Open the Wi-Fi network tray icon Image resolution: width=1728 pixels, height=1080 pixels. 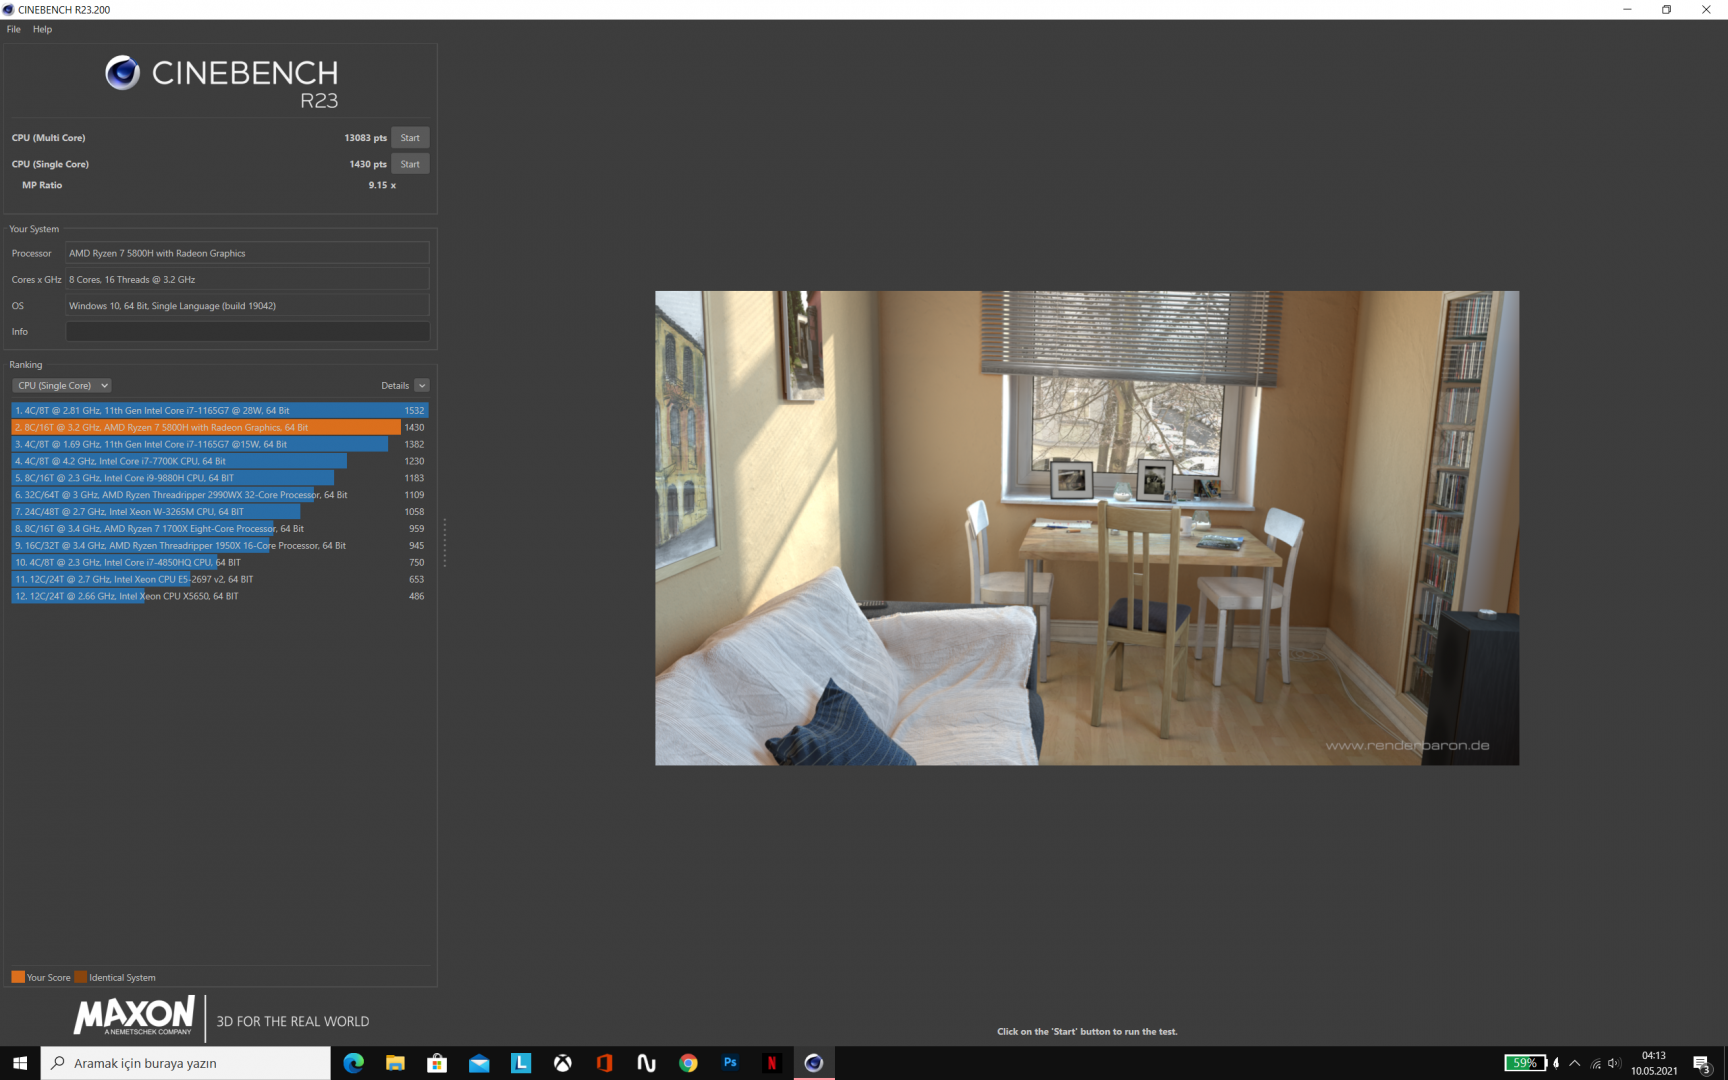(1596, 1063)
